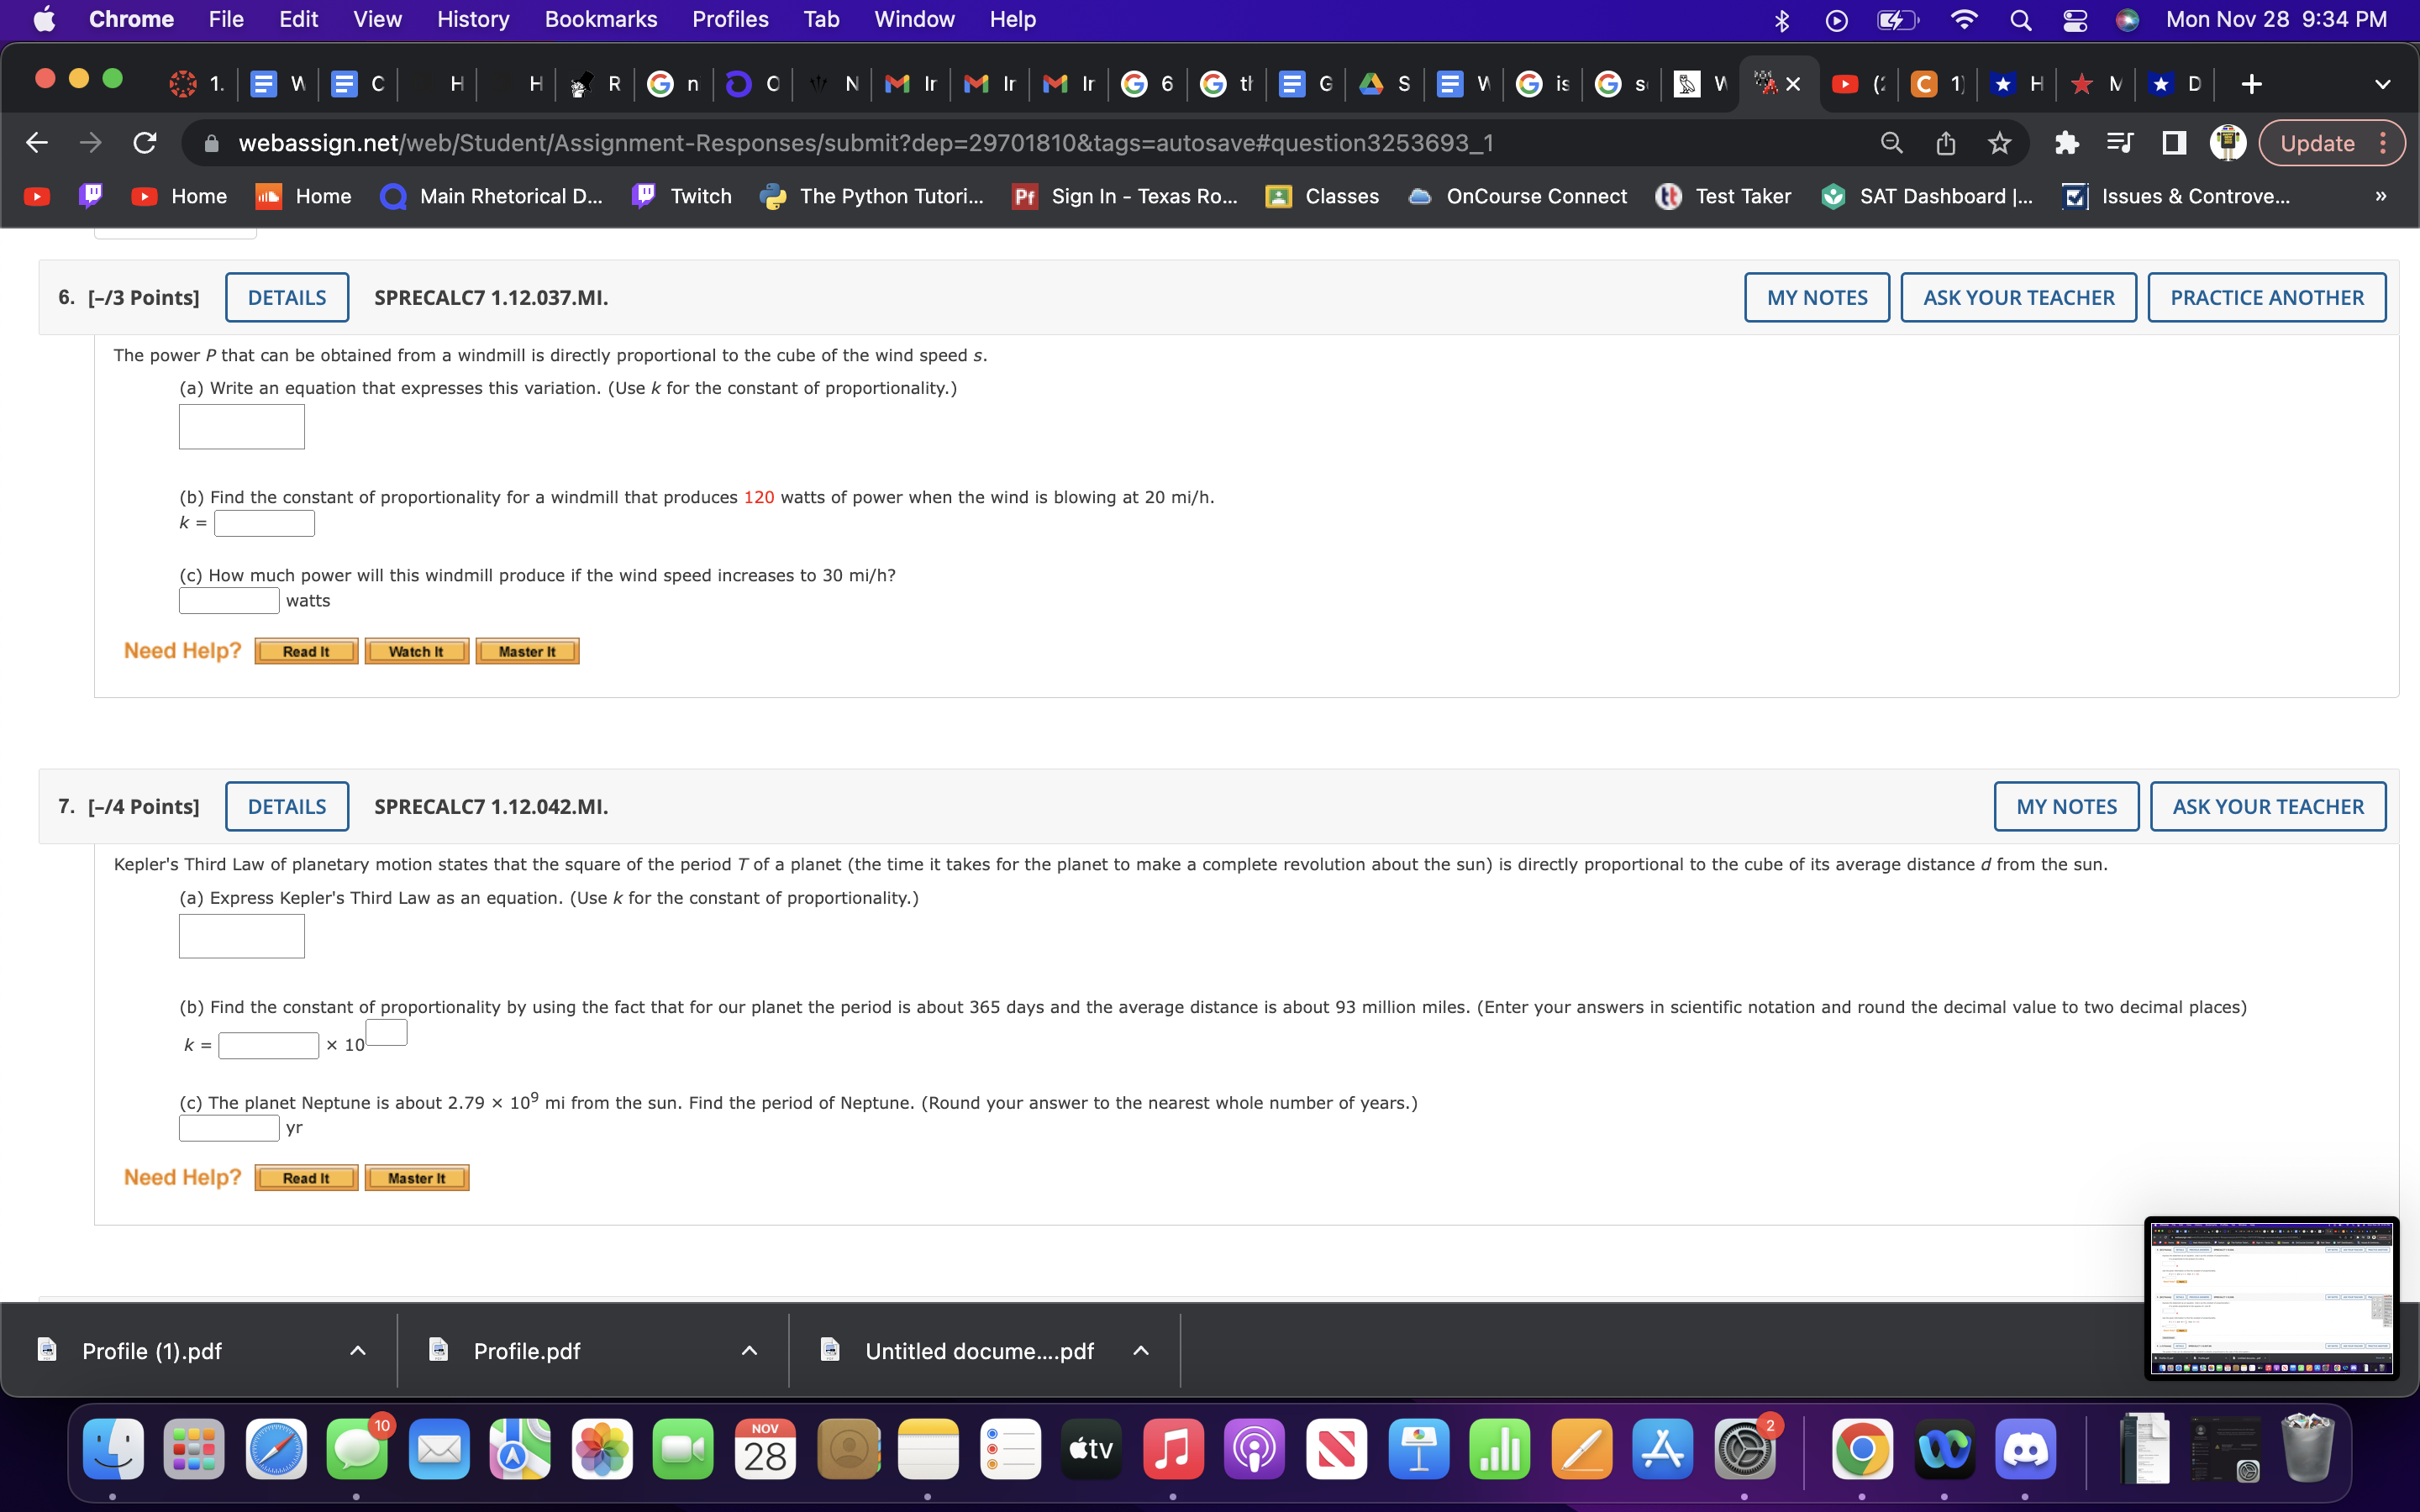Open the History menu

pos(472,19)
